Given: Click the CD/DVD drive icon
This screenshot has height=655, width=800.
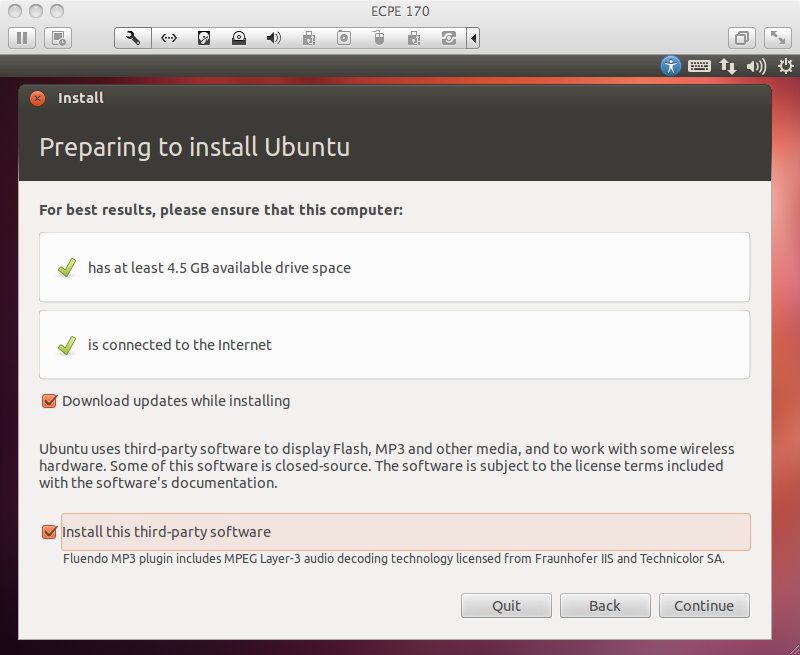Looking at the screenshot, I should [x=238, y=38].
